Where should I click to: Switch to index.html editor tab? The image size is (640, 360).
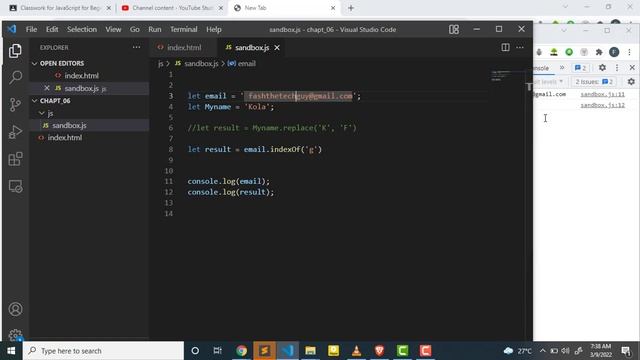pos(184,48)
